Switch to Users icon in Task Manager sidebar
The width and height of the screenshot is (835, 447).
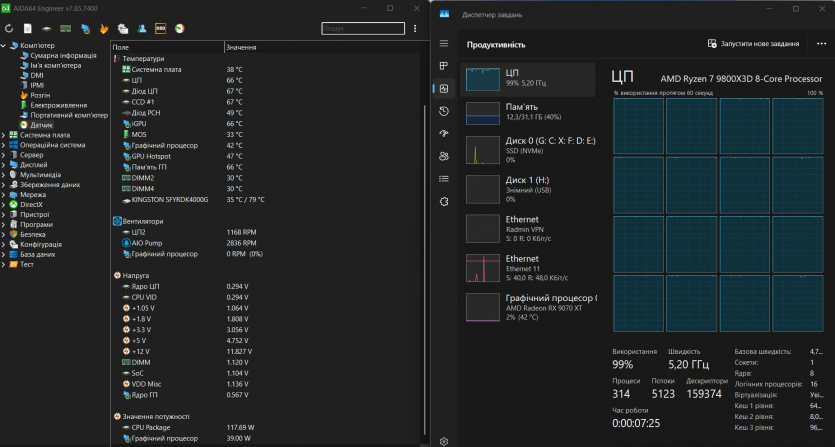click(444, 156)
